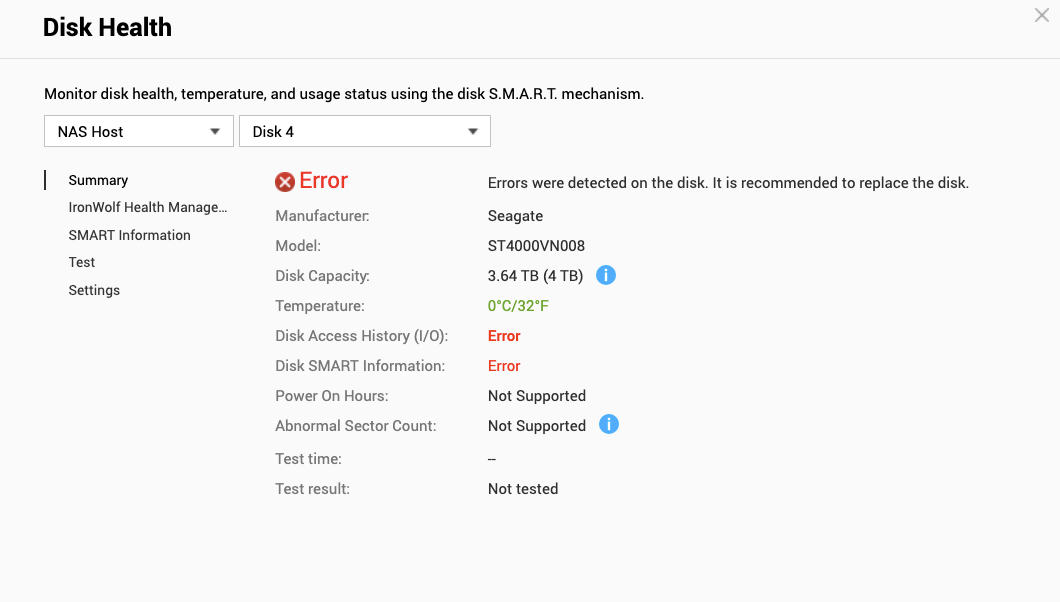Click the dropdown arrow on NAS Host selector
The width and height of the screenshot is (1060, 602).
point(214,131)
